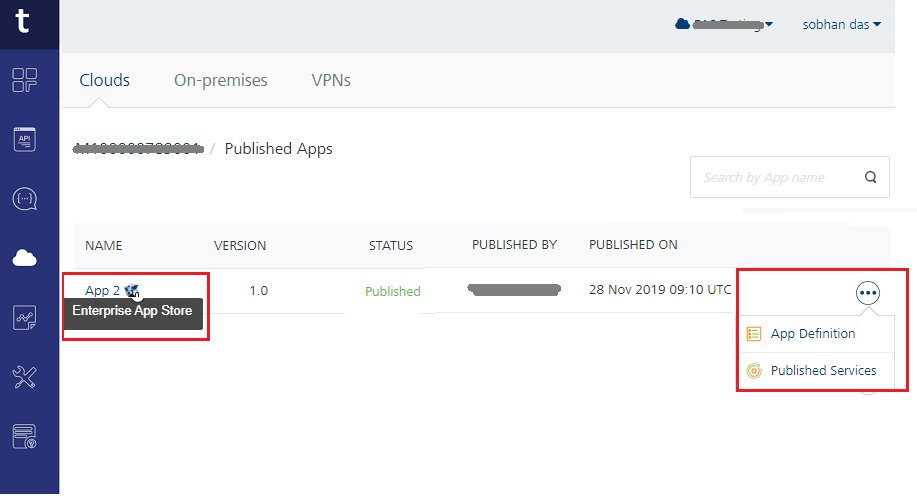Switch to the VPNs tab
Screen dimensions: 917x504
pos(331,80)
